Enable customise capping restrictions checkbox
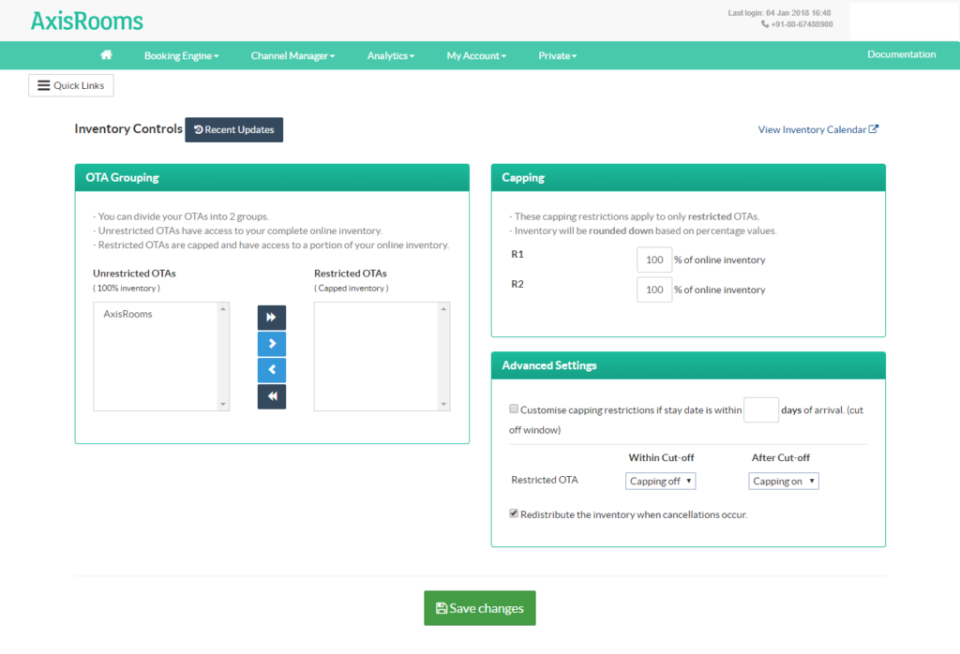Viewport: 960px width, 654px height. coord(514,409)
